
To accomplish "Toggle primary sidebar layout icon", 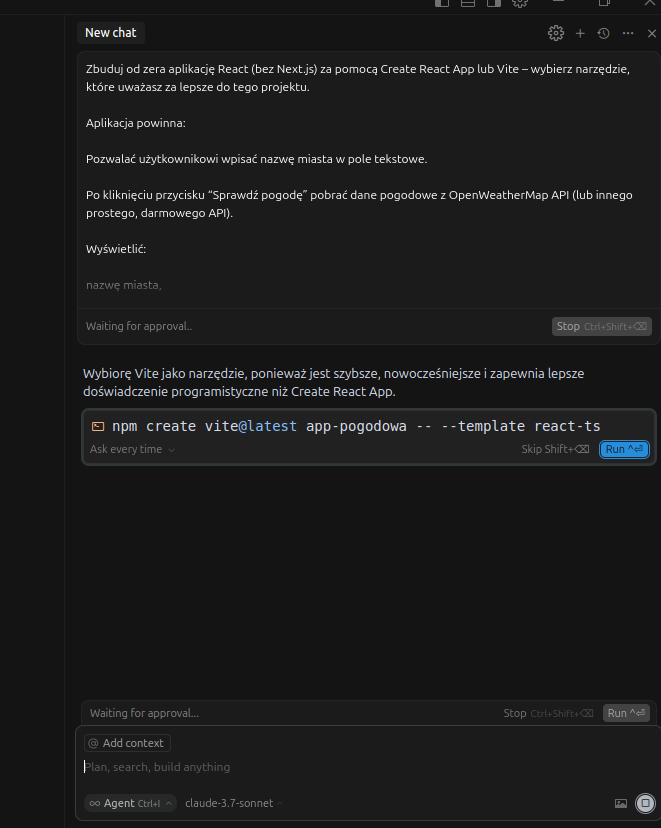I will (442, 3).
